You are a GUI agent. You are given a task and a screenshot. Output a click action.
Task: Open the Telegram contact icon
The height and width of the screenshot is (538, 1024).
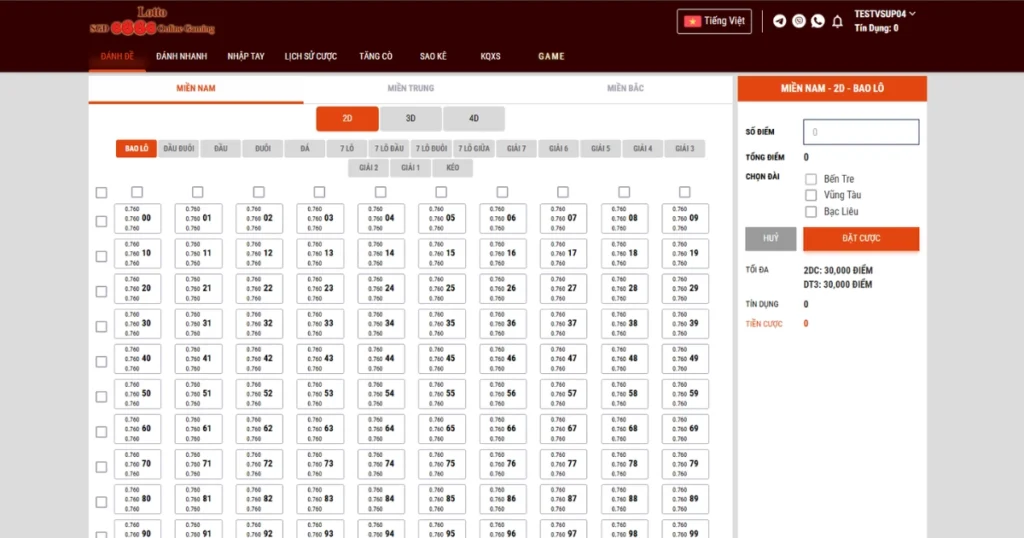click(779, 21)
